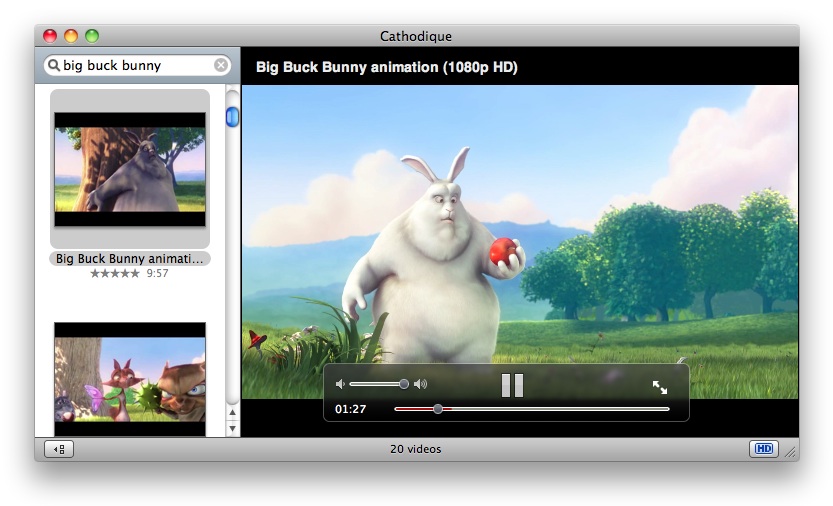Click the search field containing big buck bunny

tap(138, 65)
